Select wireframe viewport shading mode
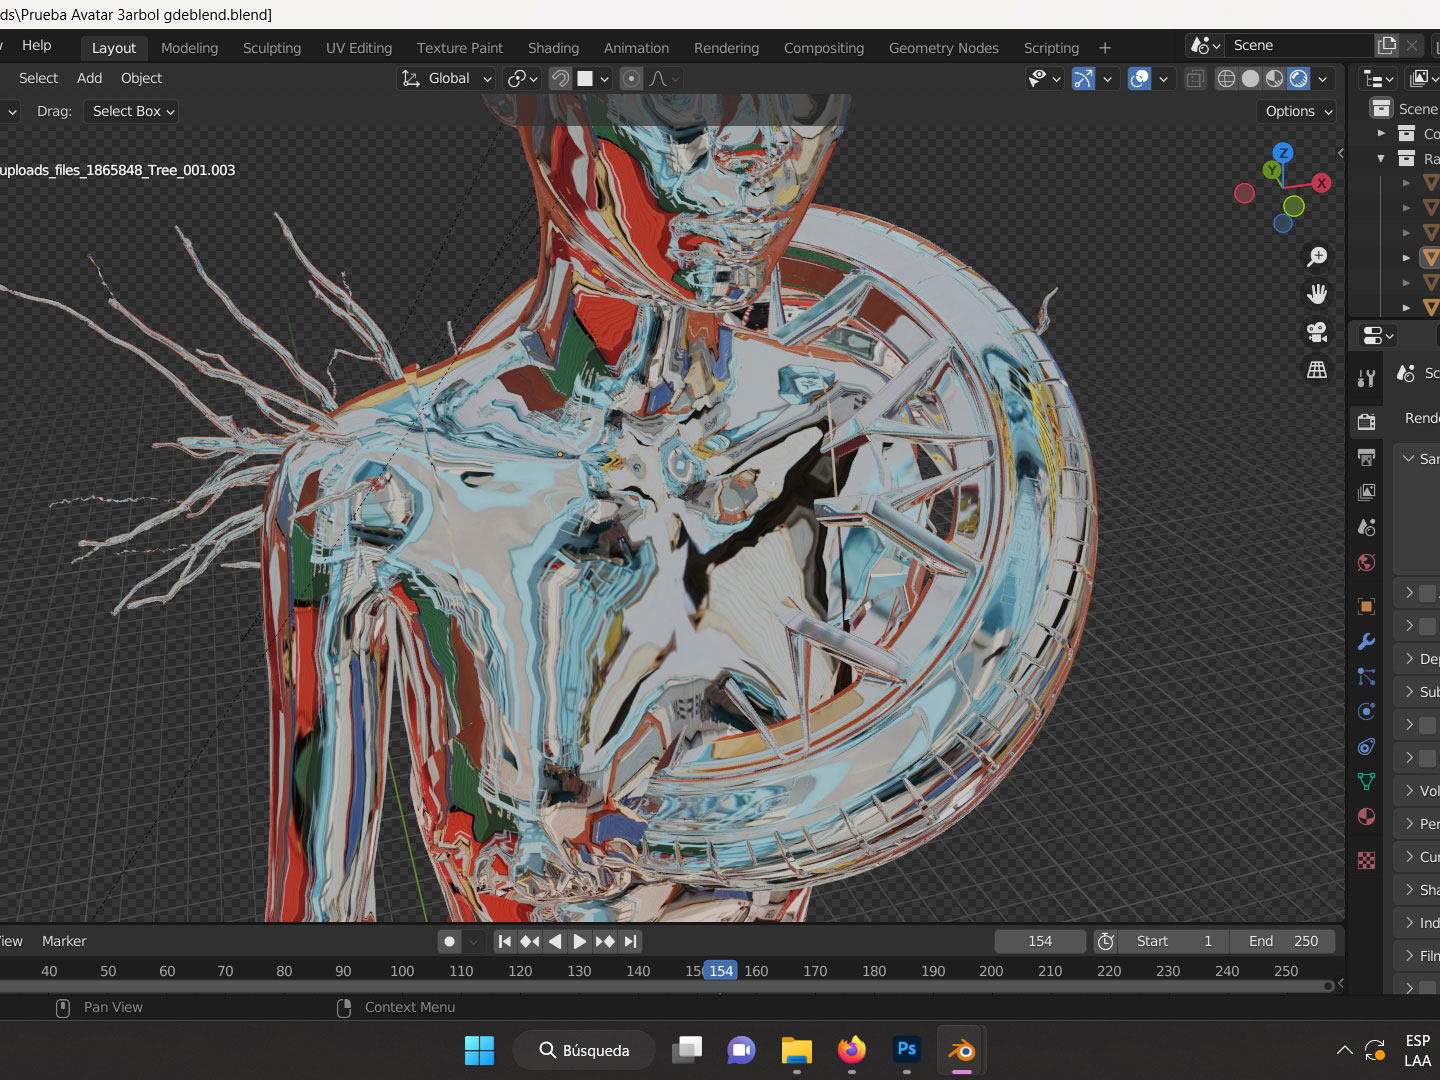 pos(1226,79)
